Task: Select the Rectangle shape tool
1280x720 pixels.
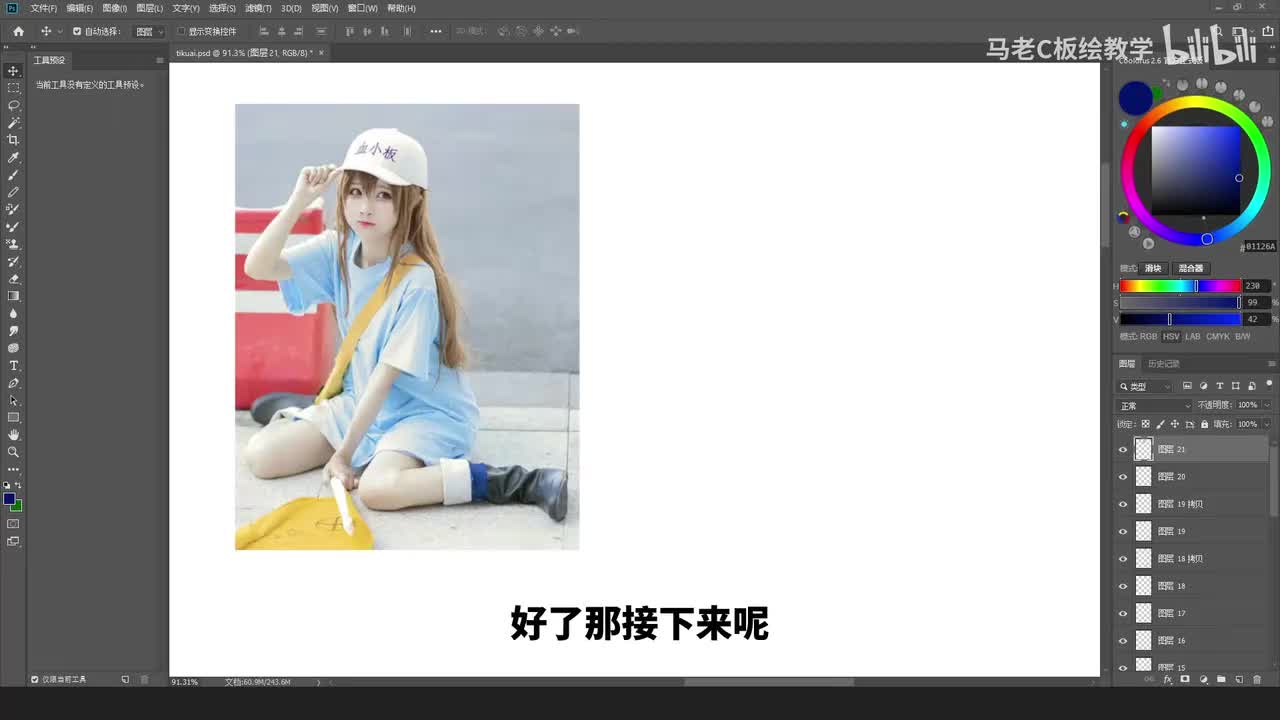Action: tap(13, 417)
